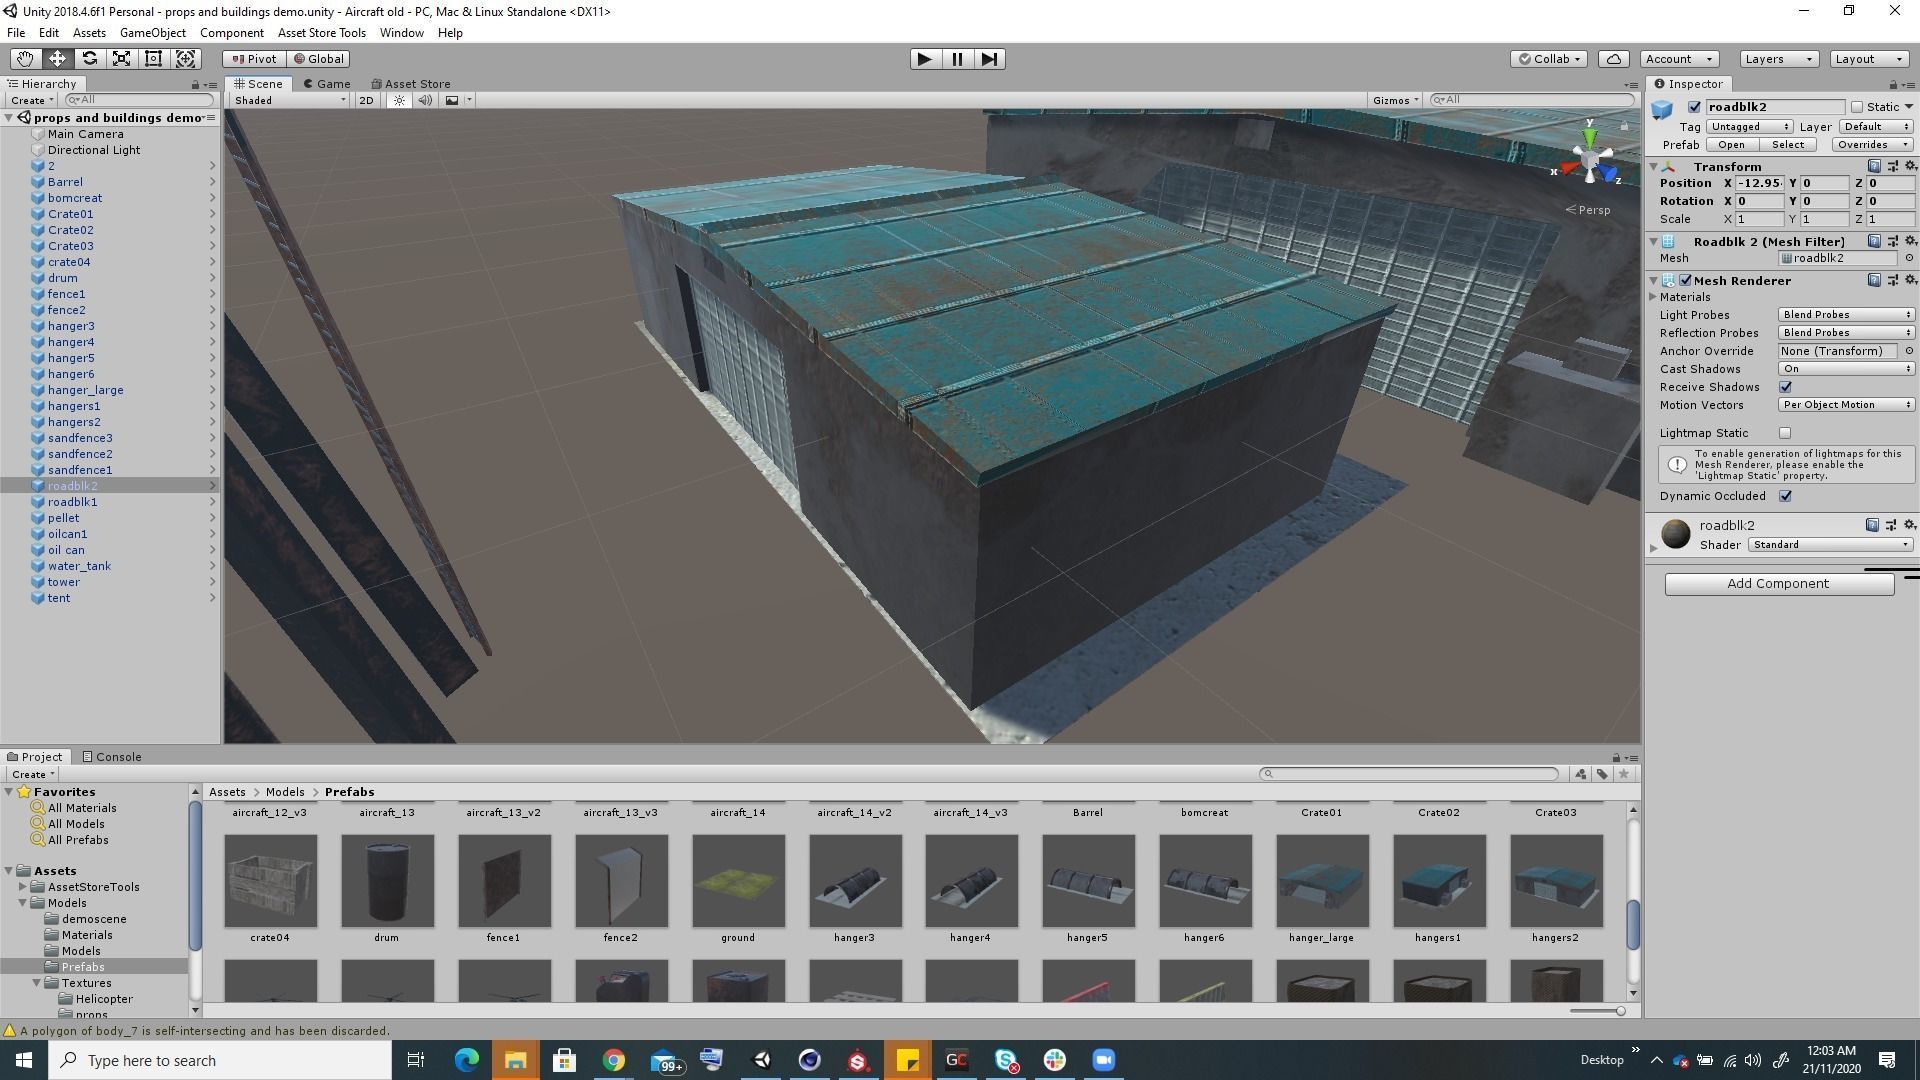Uncheck the Receive Shadows checkbox

1785,387
